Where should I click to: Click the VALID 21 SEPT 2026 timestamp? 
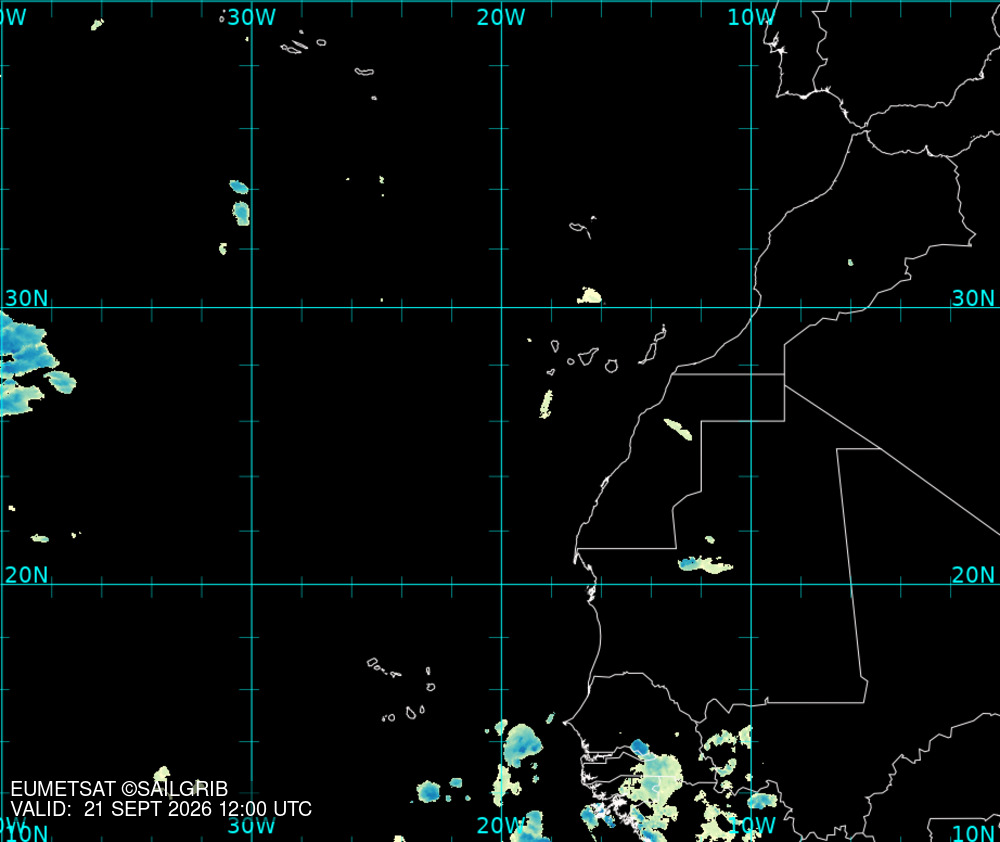click(161, 809)
